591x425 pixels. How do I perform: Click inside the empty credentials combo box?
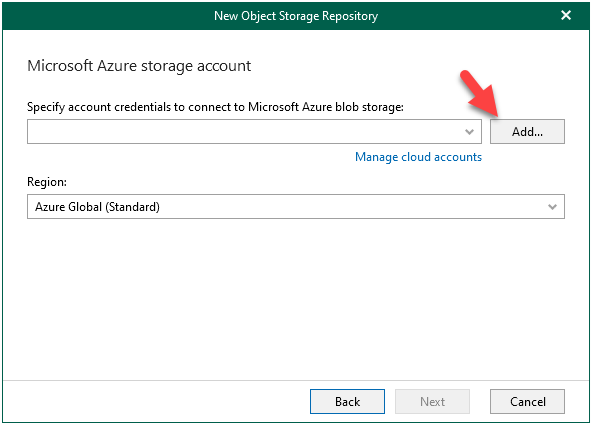[x=245, y=131]
